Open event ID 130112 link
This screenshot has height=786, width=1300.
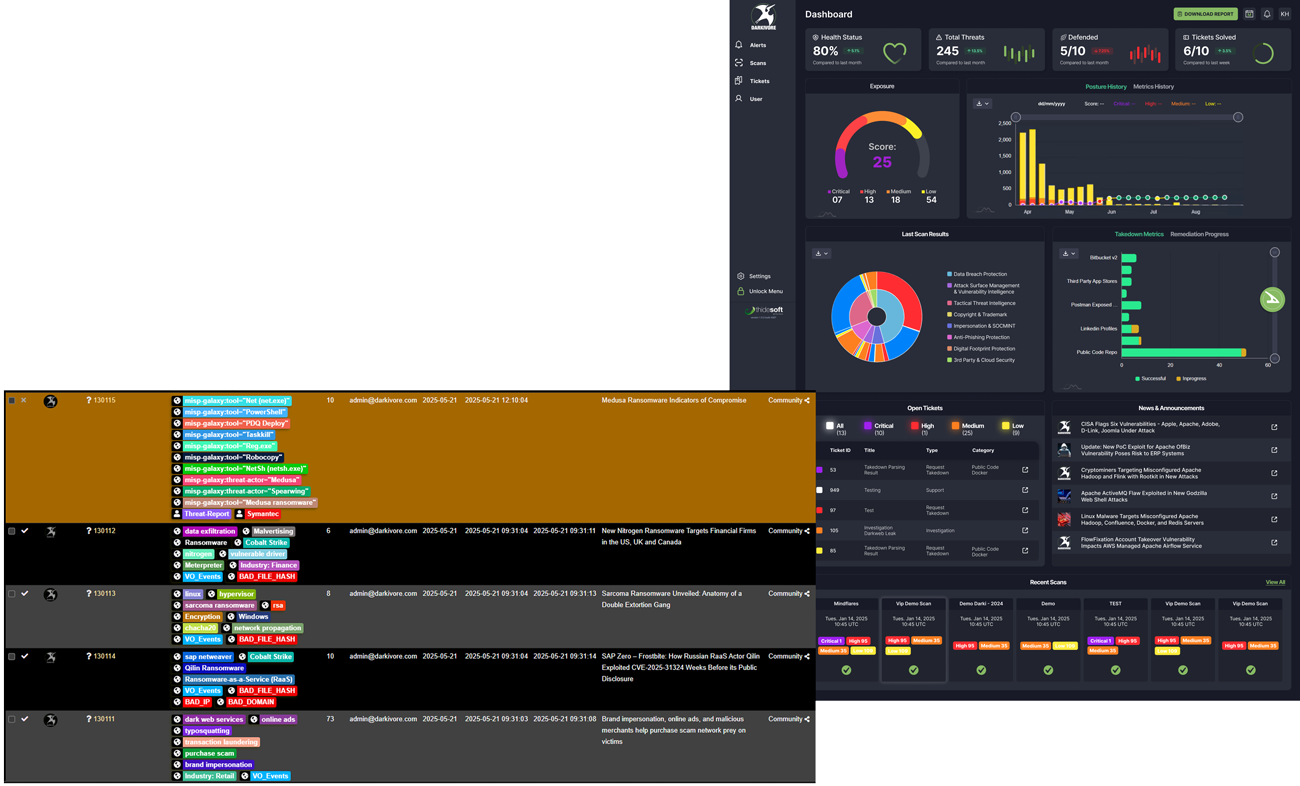click(x=104, y=531)
